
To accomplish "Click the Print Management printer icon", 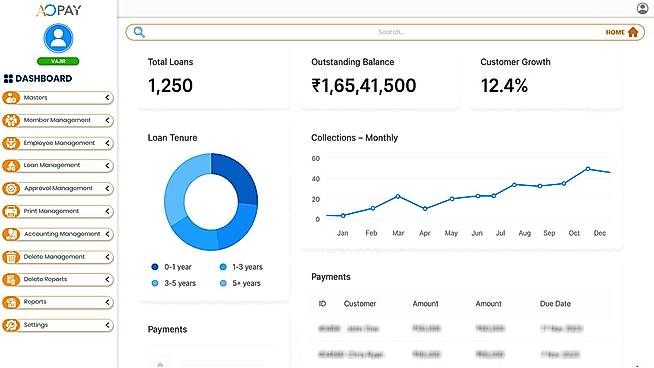I will click(x=11, y=212).
